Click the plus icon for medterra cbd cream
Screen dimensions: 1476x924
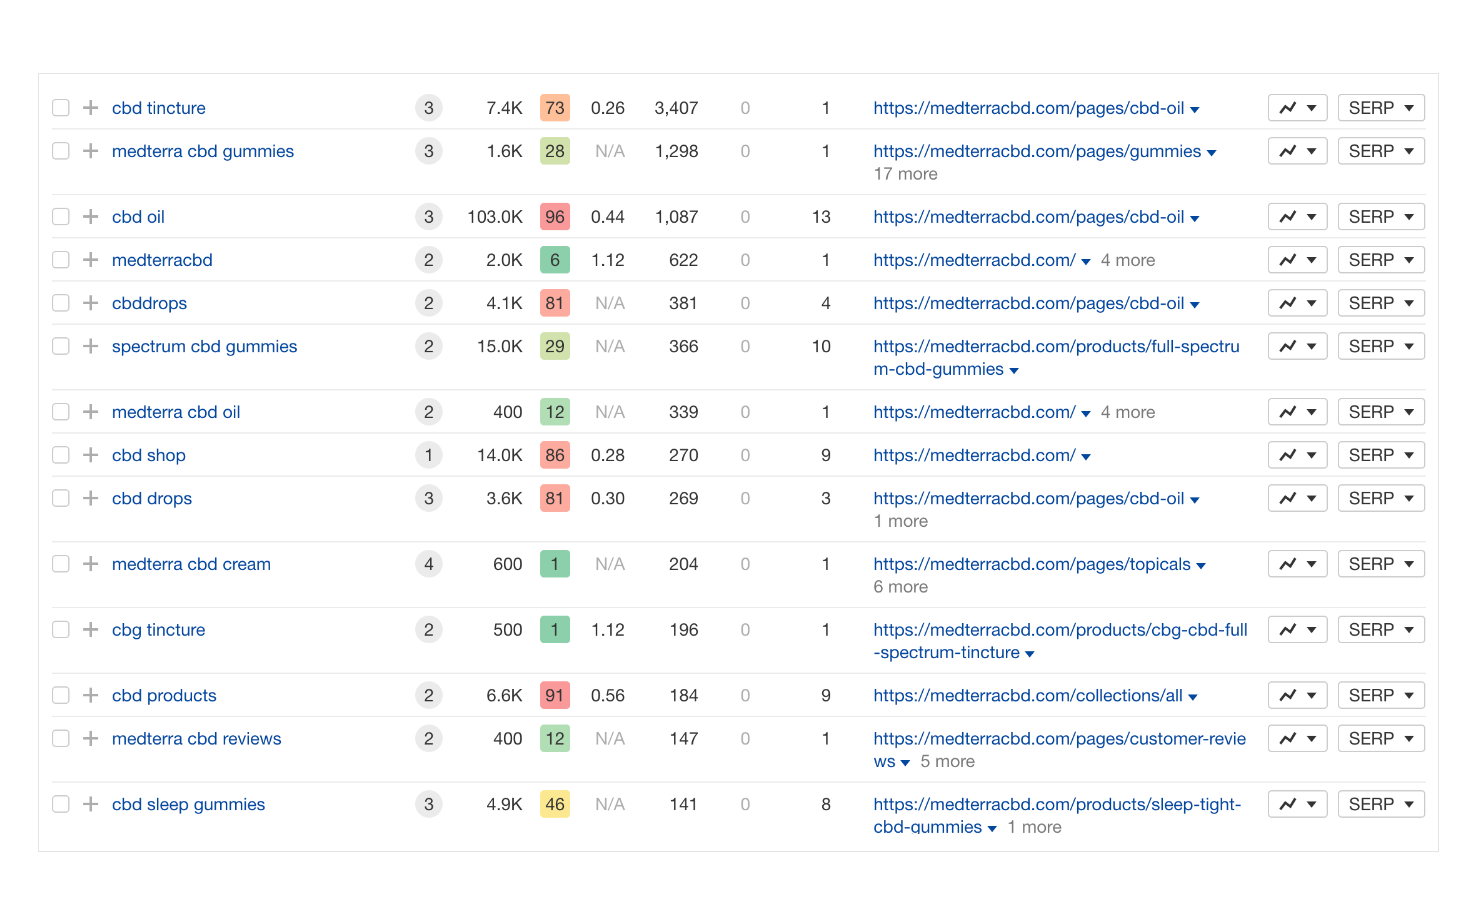tap(91, 564)
